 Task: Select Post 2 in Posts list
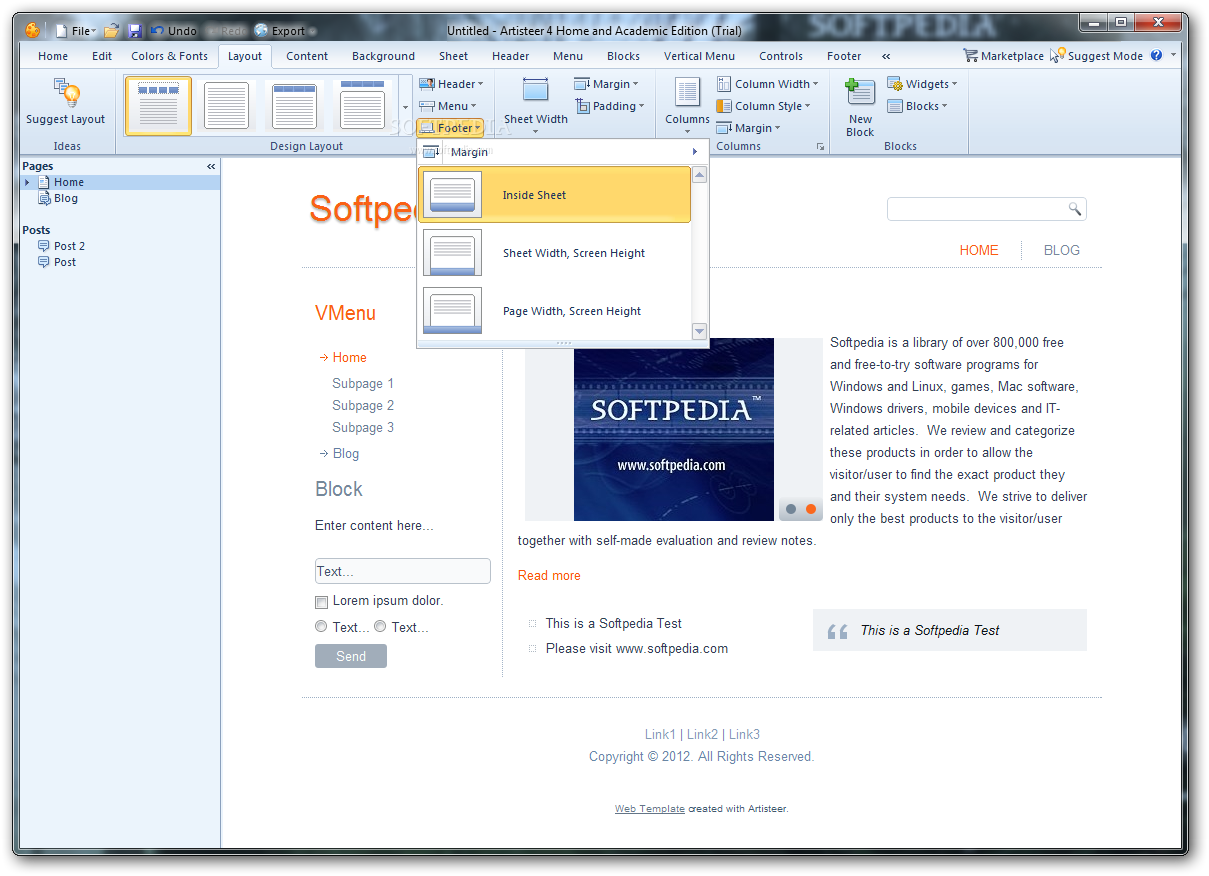pos(69,246)
